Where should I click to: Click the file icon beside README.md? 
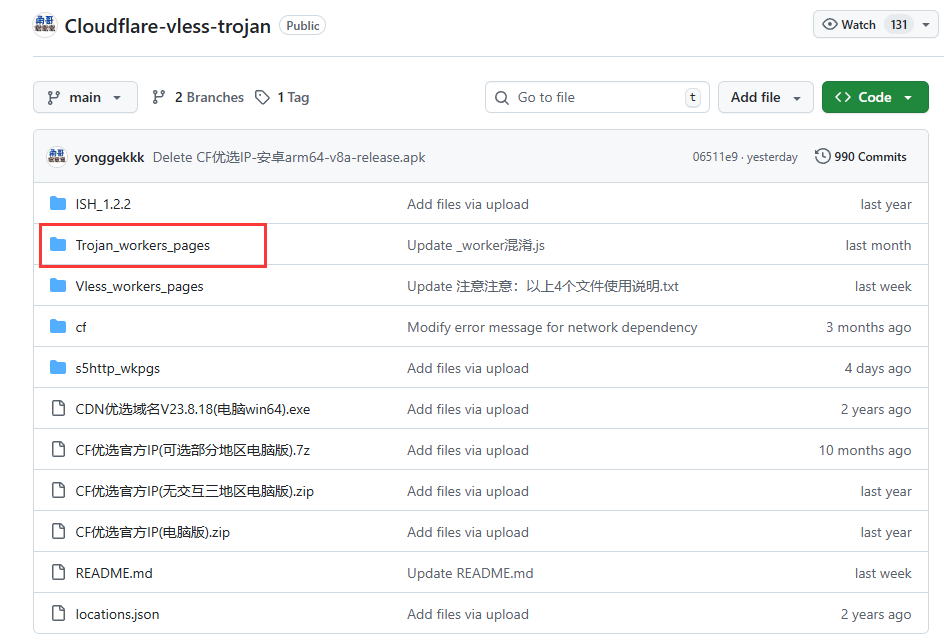coord(58,573)
